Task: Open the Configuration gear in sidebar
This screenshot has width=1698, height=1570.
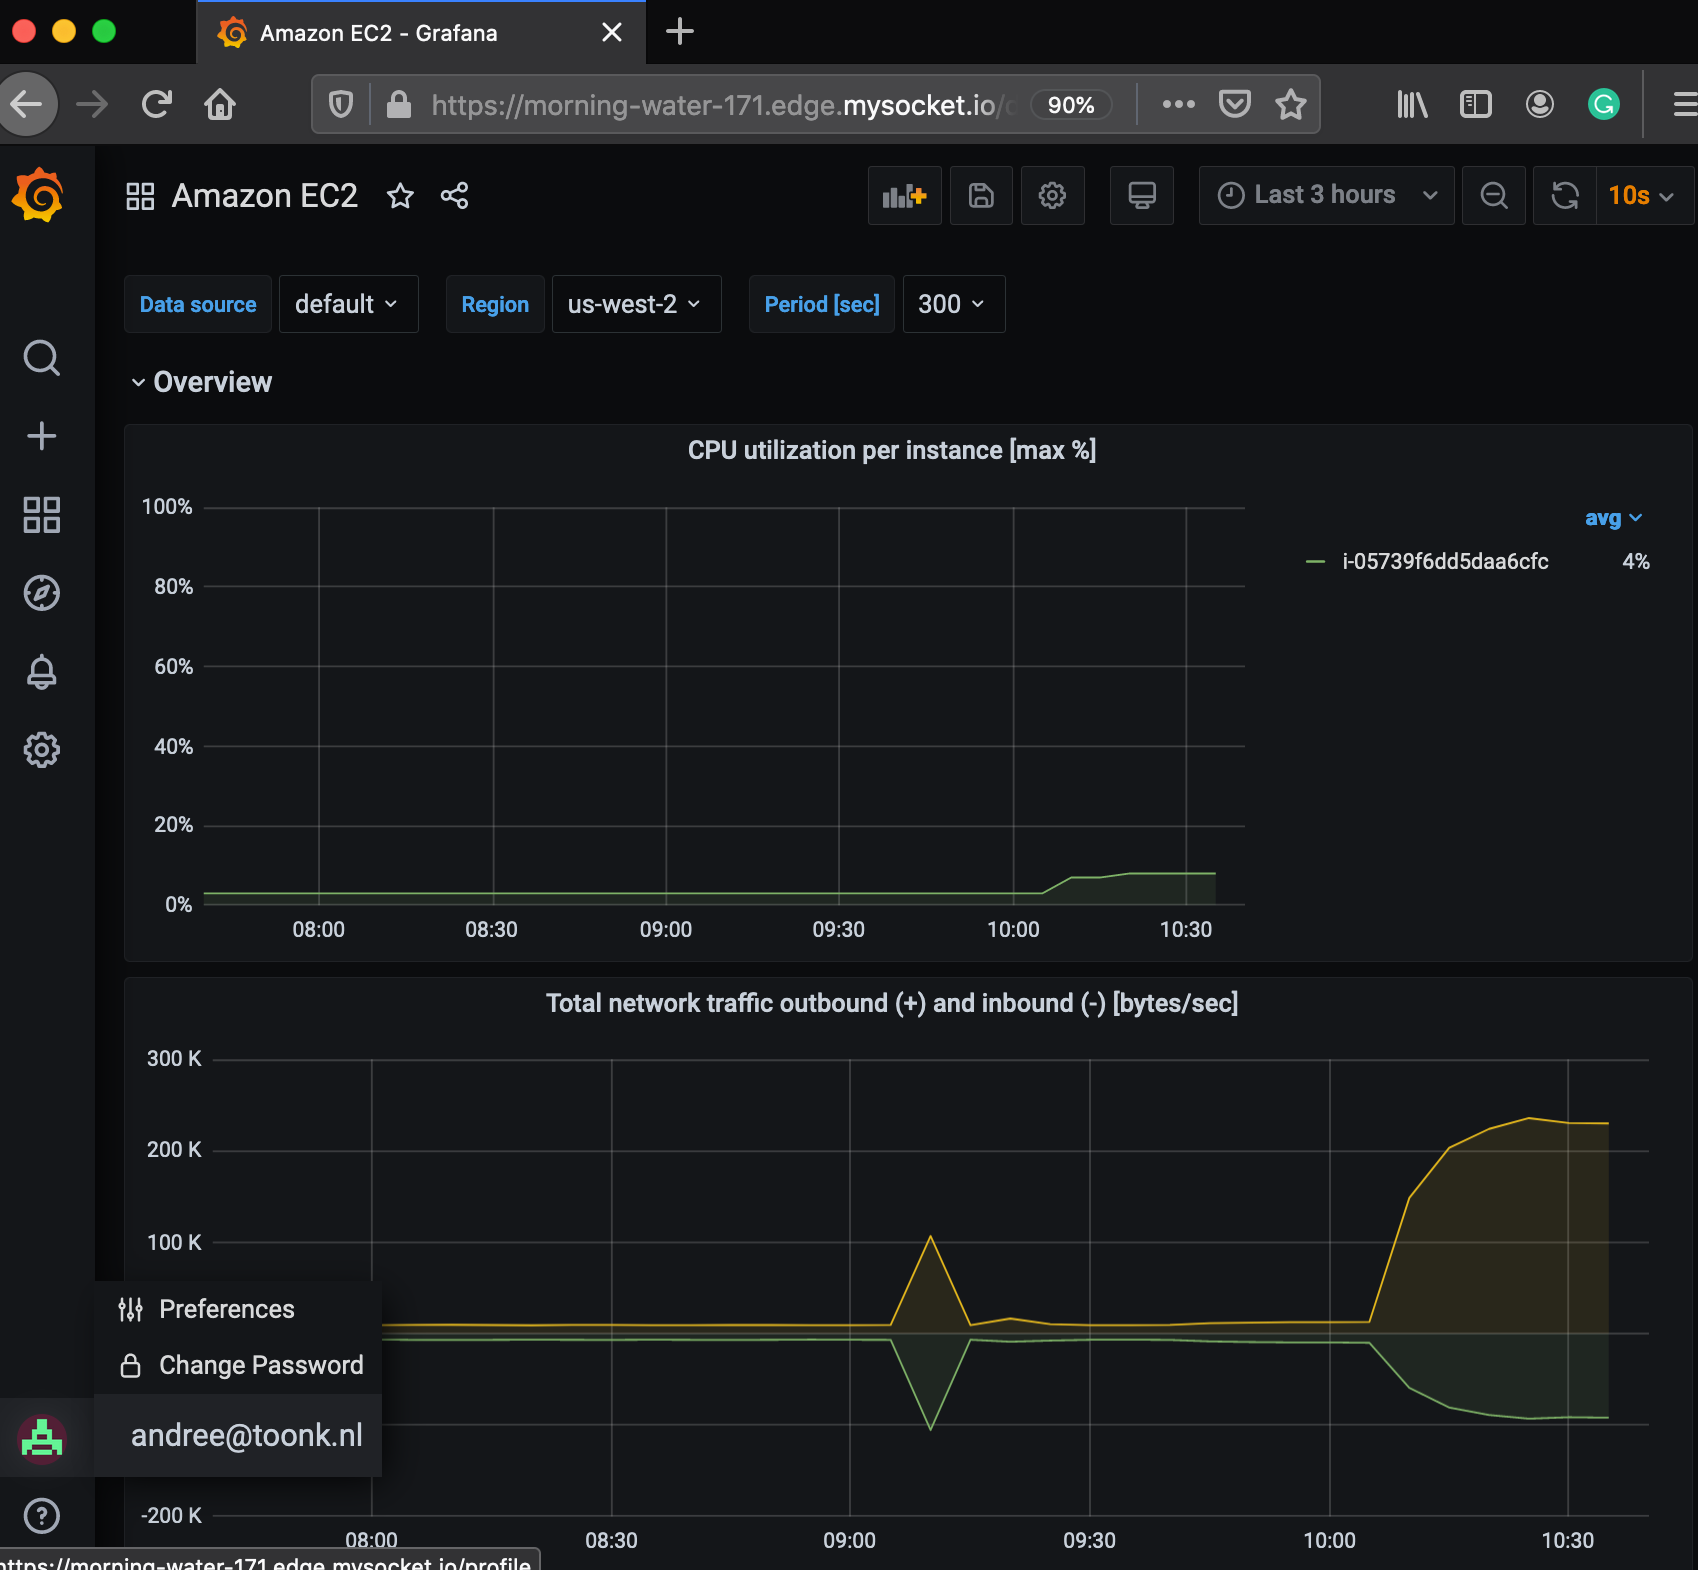Action: click(41, 749)
